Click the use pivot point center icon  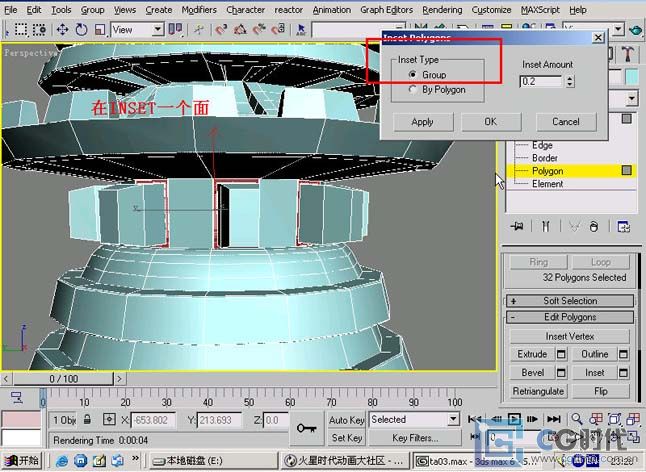[176, 30]
